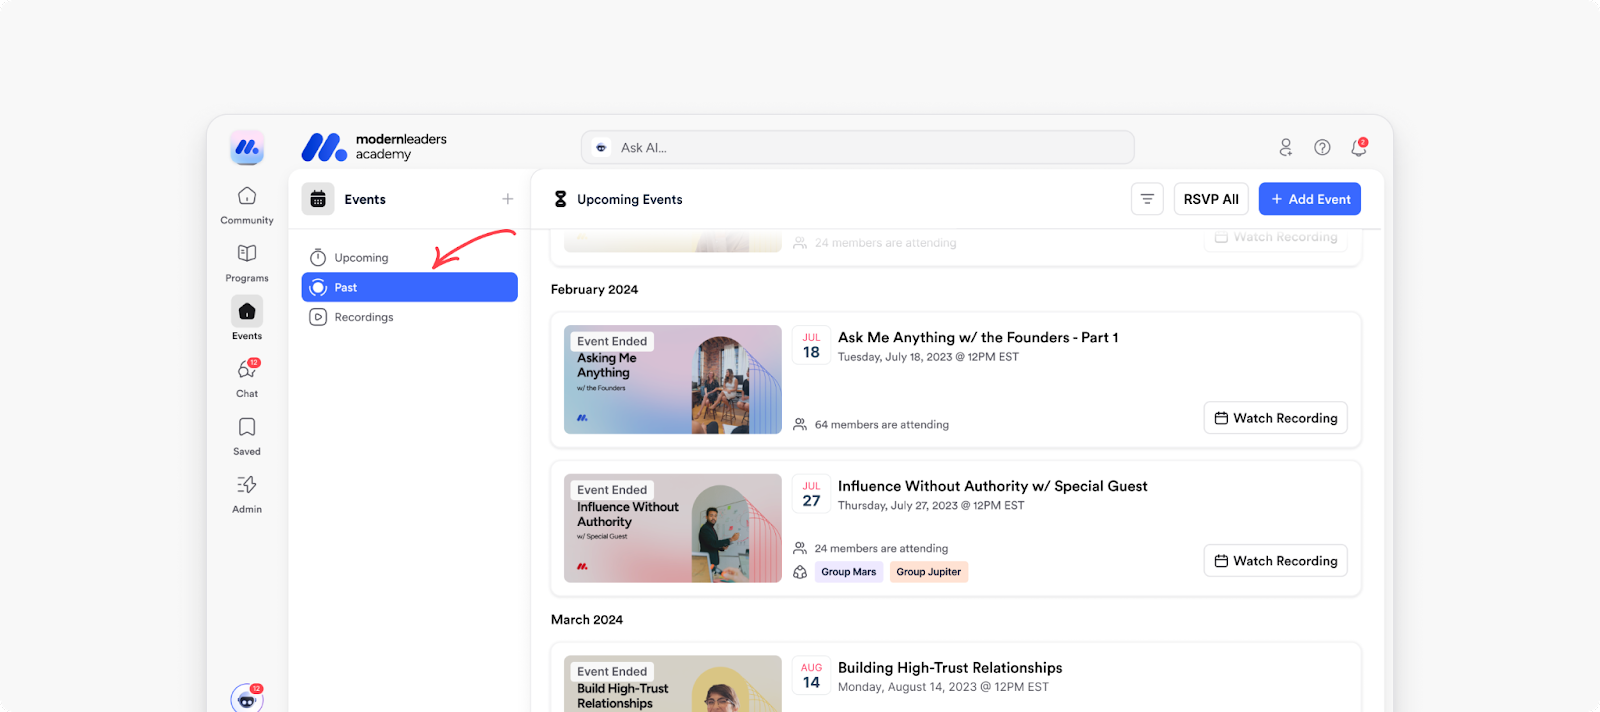Screen dimensions: 1600x712
Task: Click the app logo tile atop sidebar
Action: coord(247,148)
